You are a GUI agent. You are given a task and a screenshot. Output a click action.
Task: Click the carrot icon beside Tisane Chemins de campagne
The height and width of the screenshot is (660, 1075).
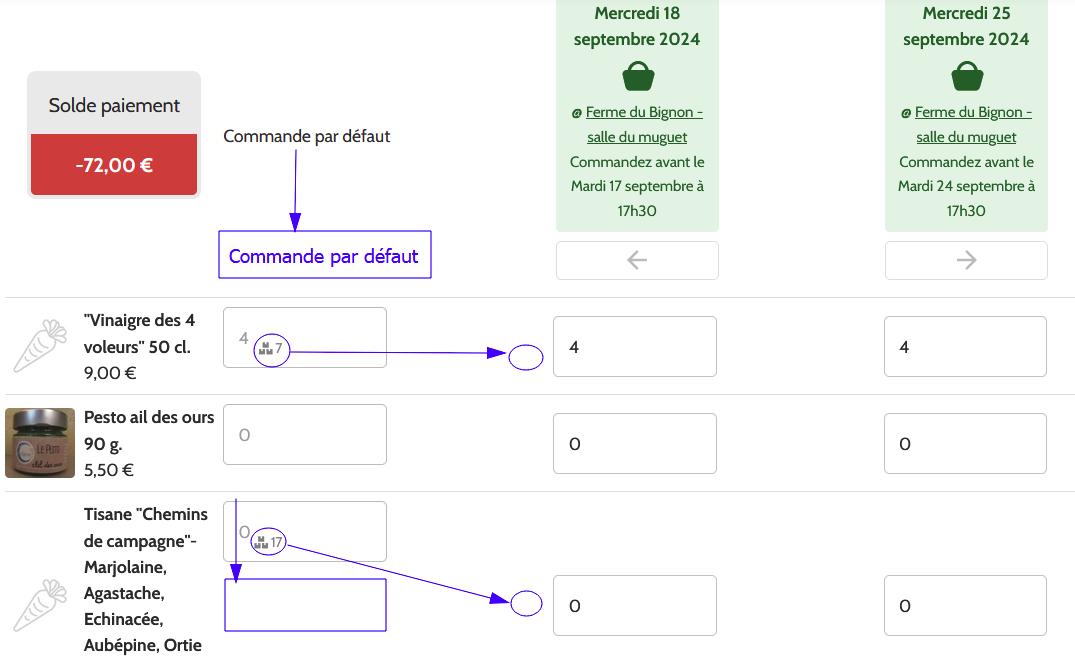pos(39,605)
